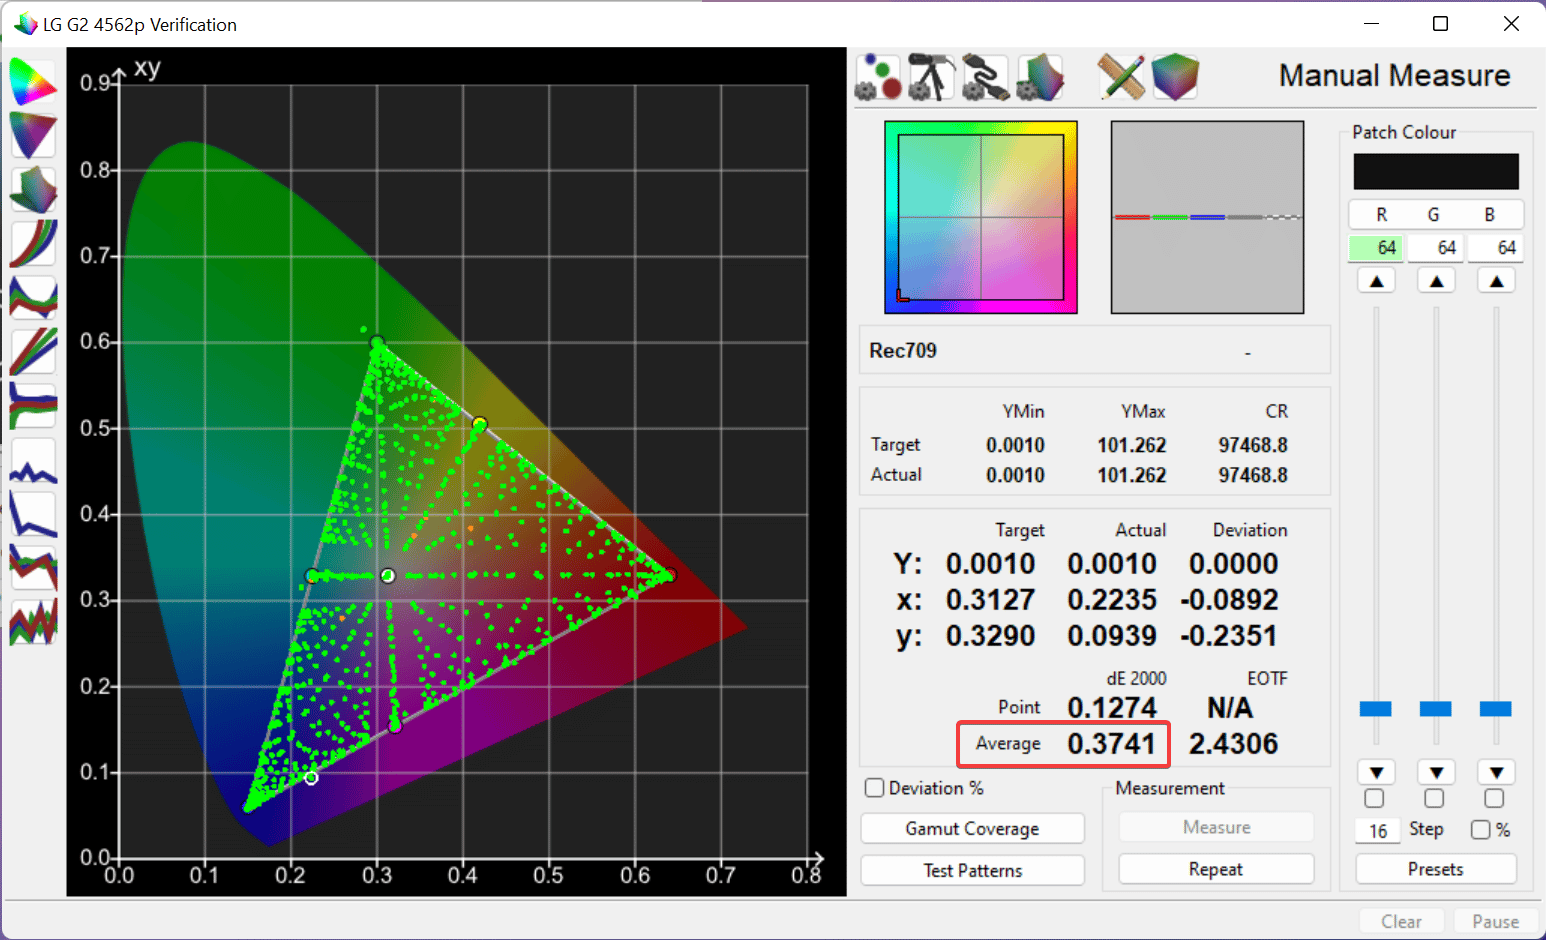Click the Step value input field
Screen dimensions: 1546x940
[1378, 830]
